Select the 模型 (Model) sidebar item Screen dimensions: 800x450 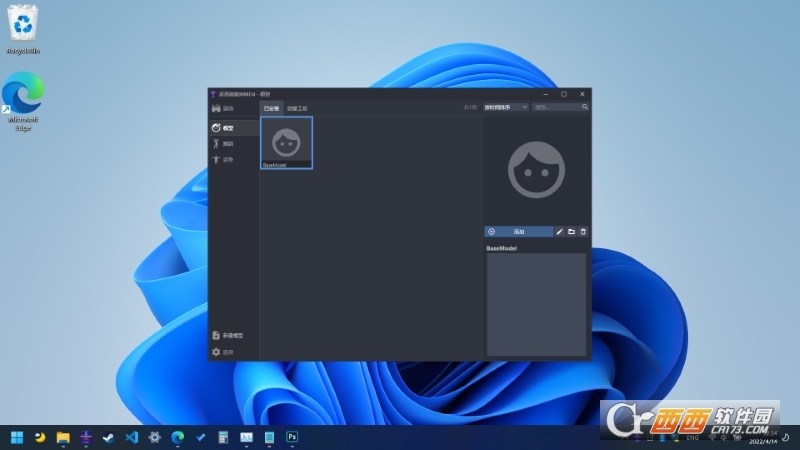tap(222, 128)
